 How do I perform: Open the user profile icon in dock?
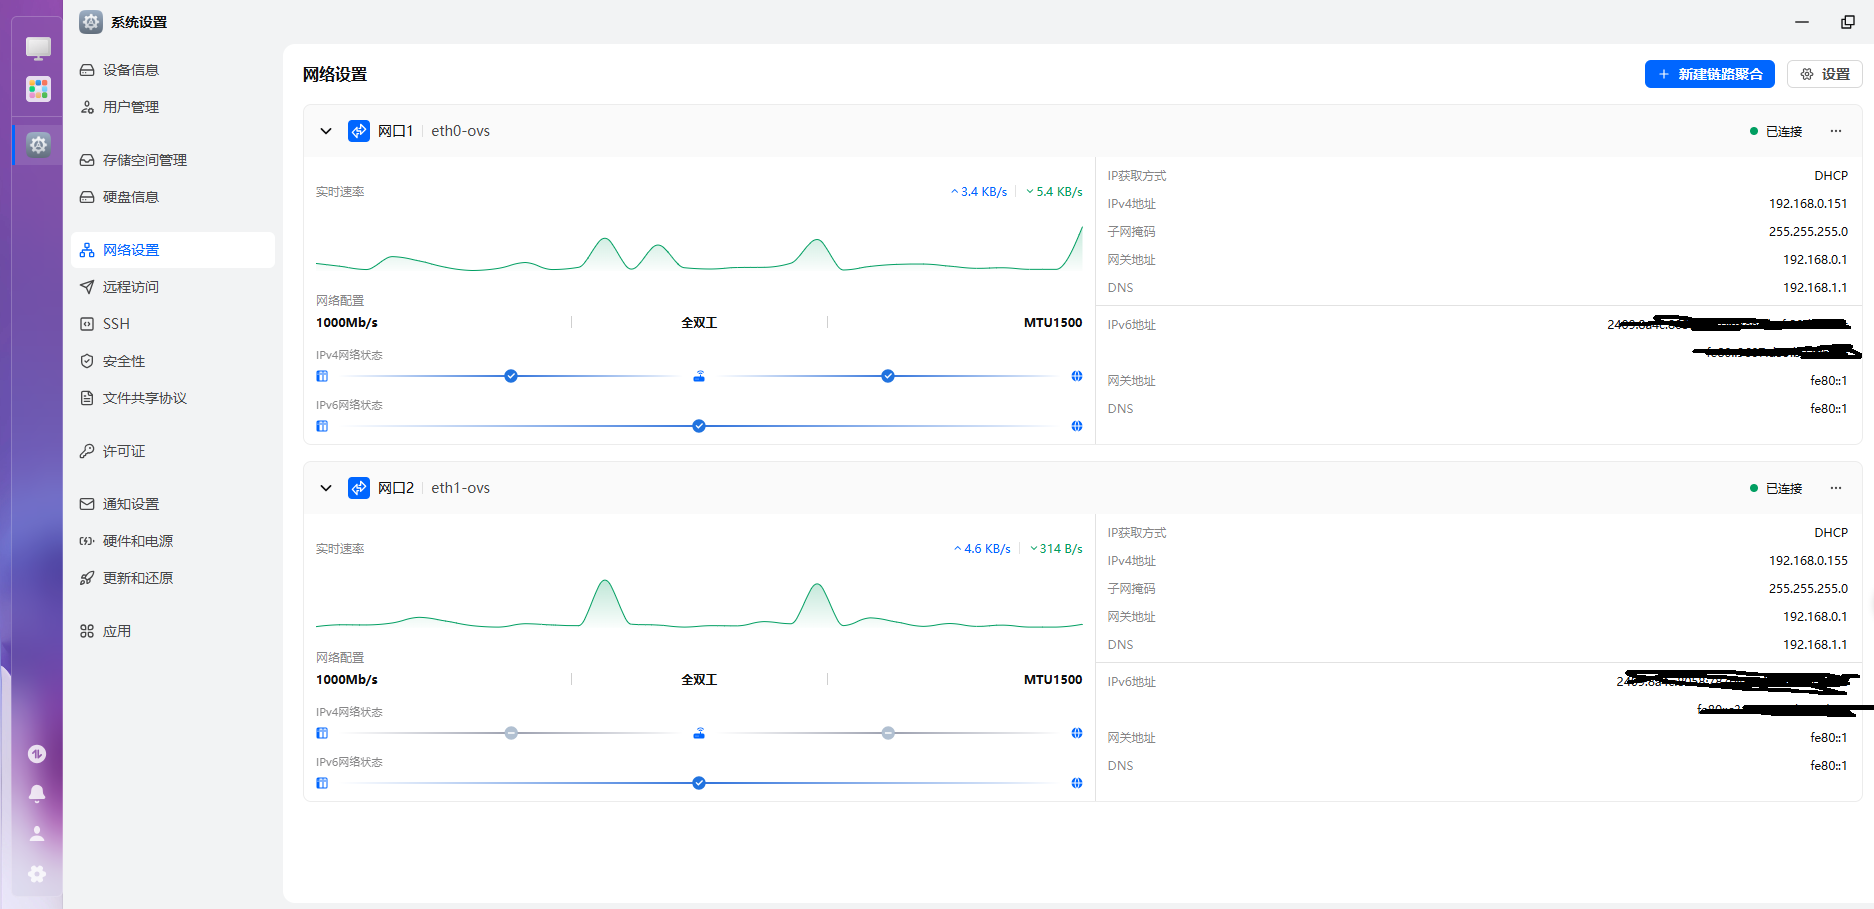37,833
